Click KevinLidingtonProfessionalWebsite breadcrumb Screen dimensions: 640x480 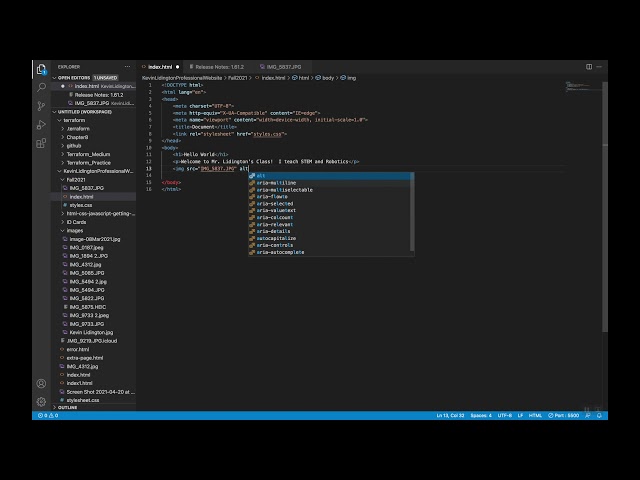[182, 78]
